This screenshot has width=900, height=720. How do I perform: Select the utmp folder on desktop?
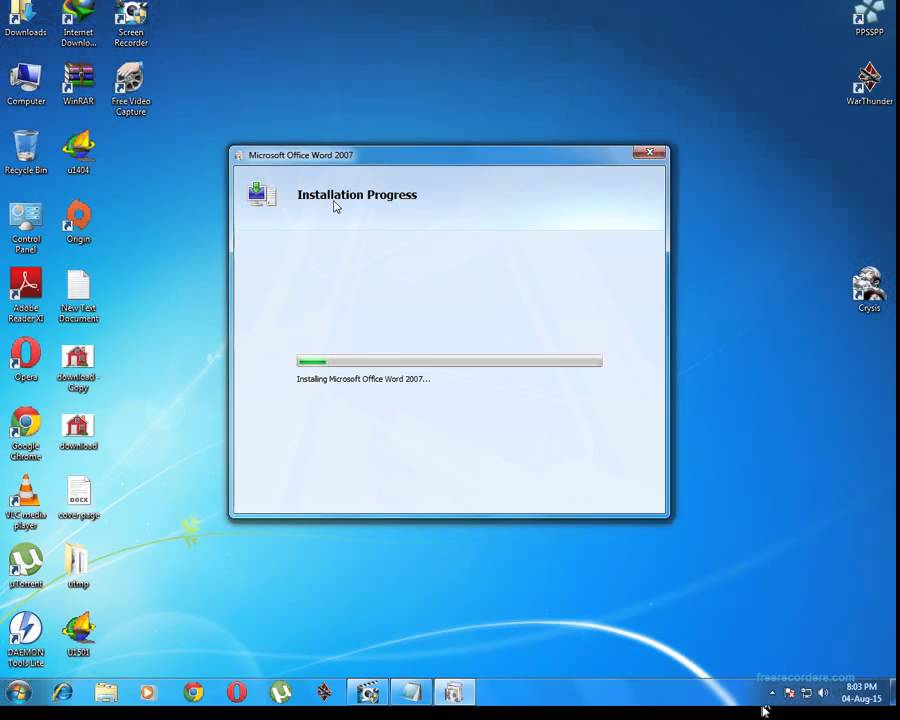tap(78, 566)
